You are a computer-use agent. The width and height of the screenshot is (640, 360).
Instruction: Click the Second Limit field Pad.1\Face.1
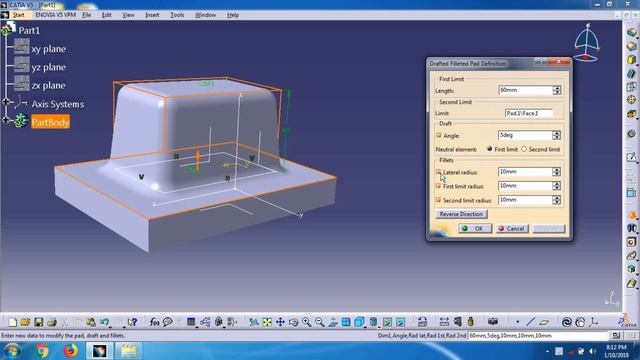(529, 113)
